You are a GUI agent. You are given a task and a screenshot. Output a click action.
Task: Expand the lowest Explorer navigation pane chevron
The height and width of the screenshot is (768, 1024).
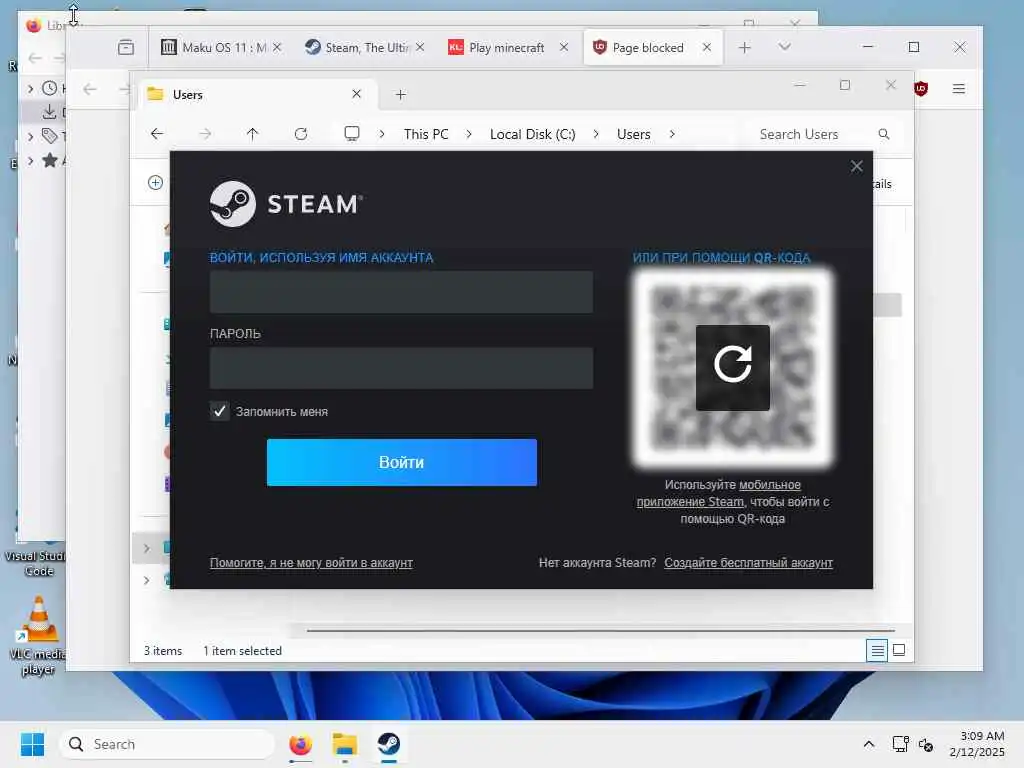click(146, 580)
